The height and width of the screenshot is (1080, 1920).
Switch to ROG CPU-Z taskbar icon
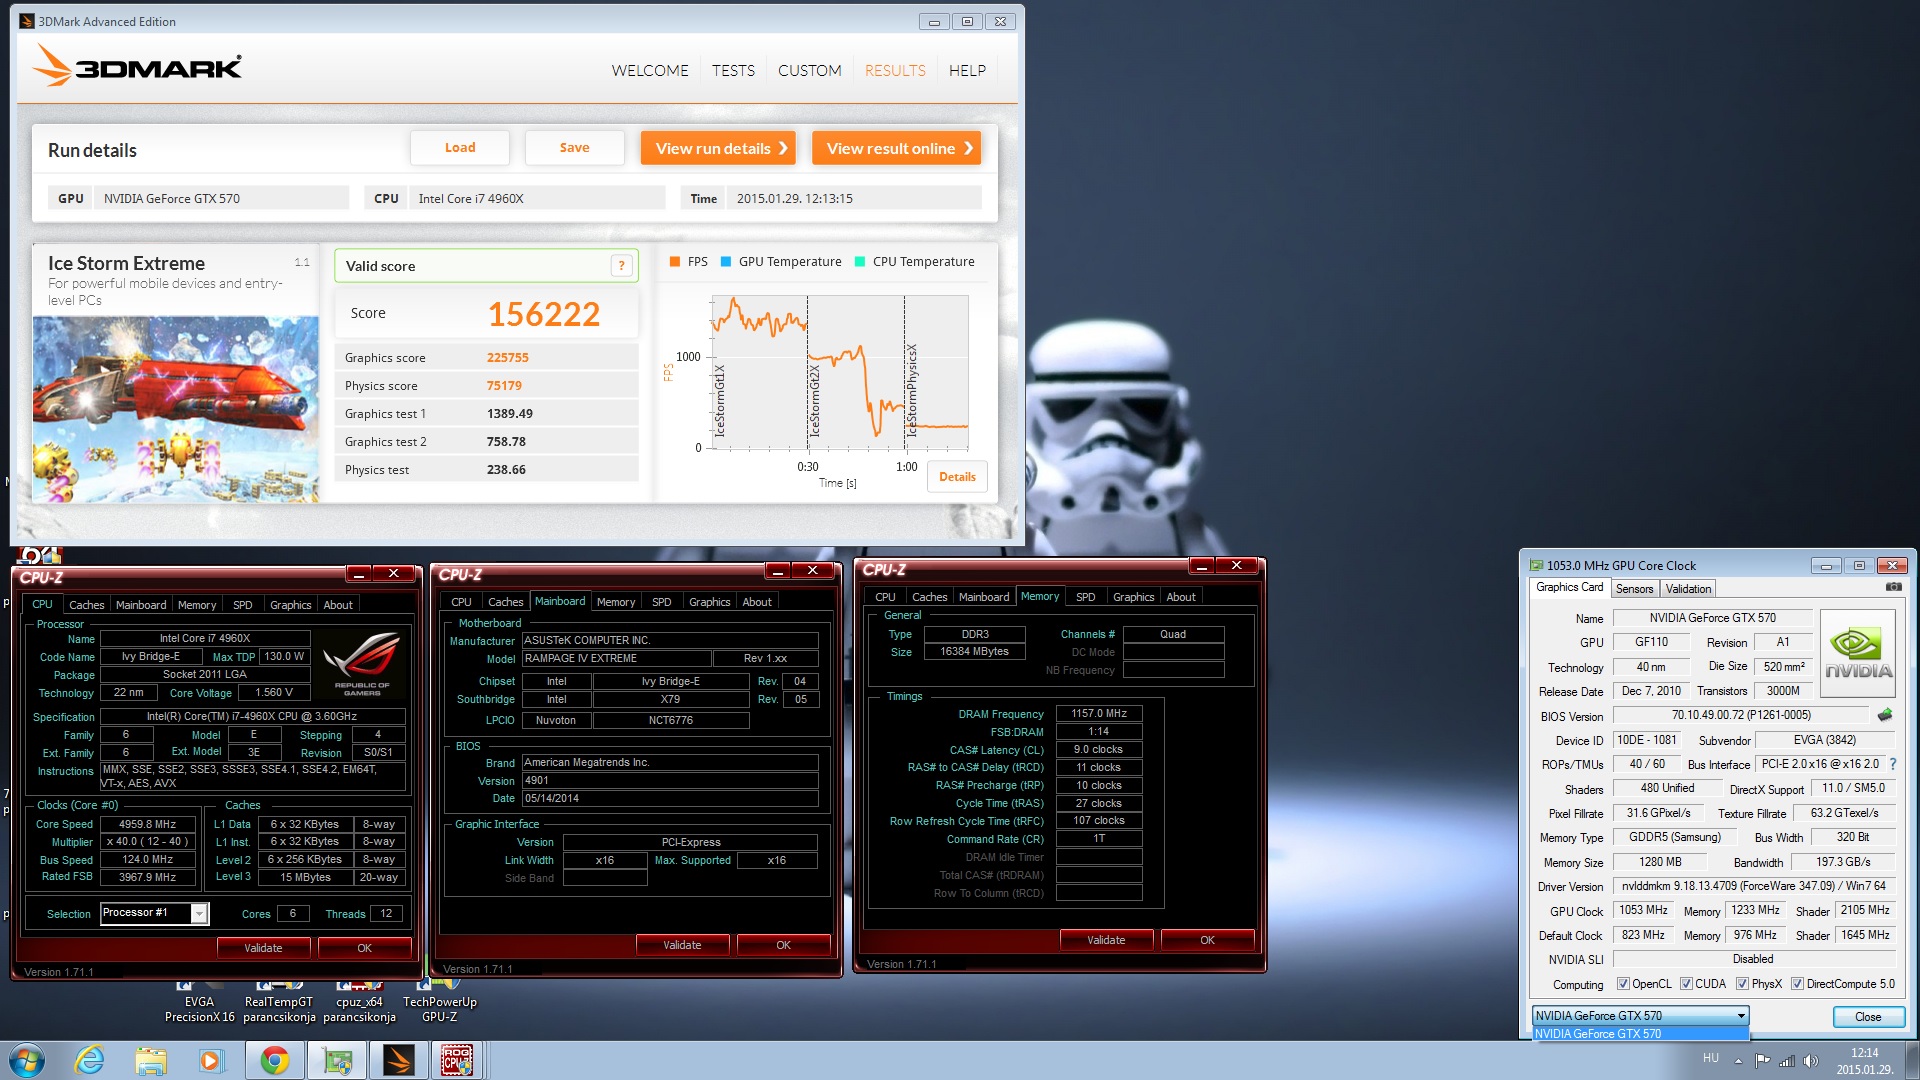[x=458, y=1060]
